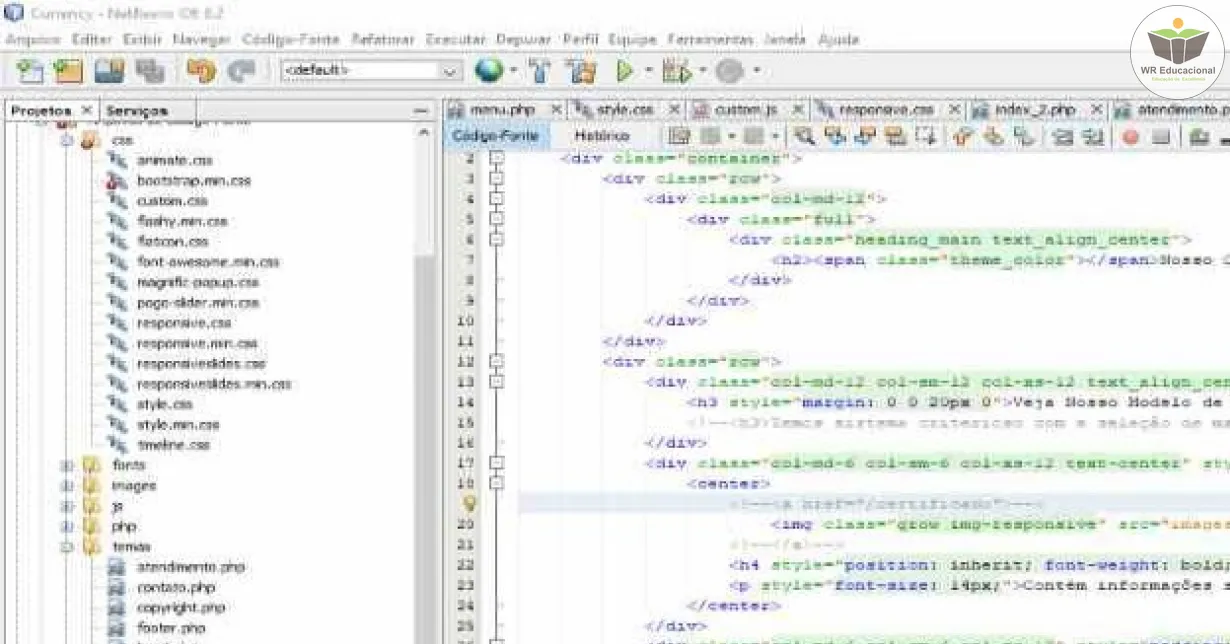
Task: Collapse the code fold at line 17
Action: pyautogui.click(x=497, y=463)
